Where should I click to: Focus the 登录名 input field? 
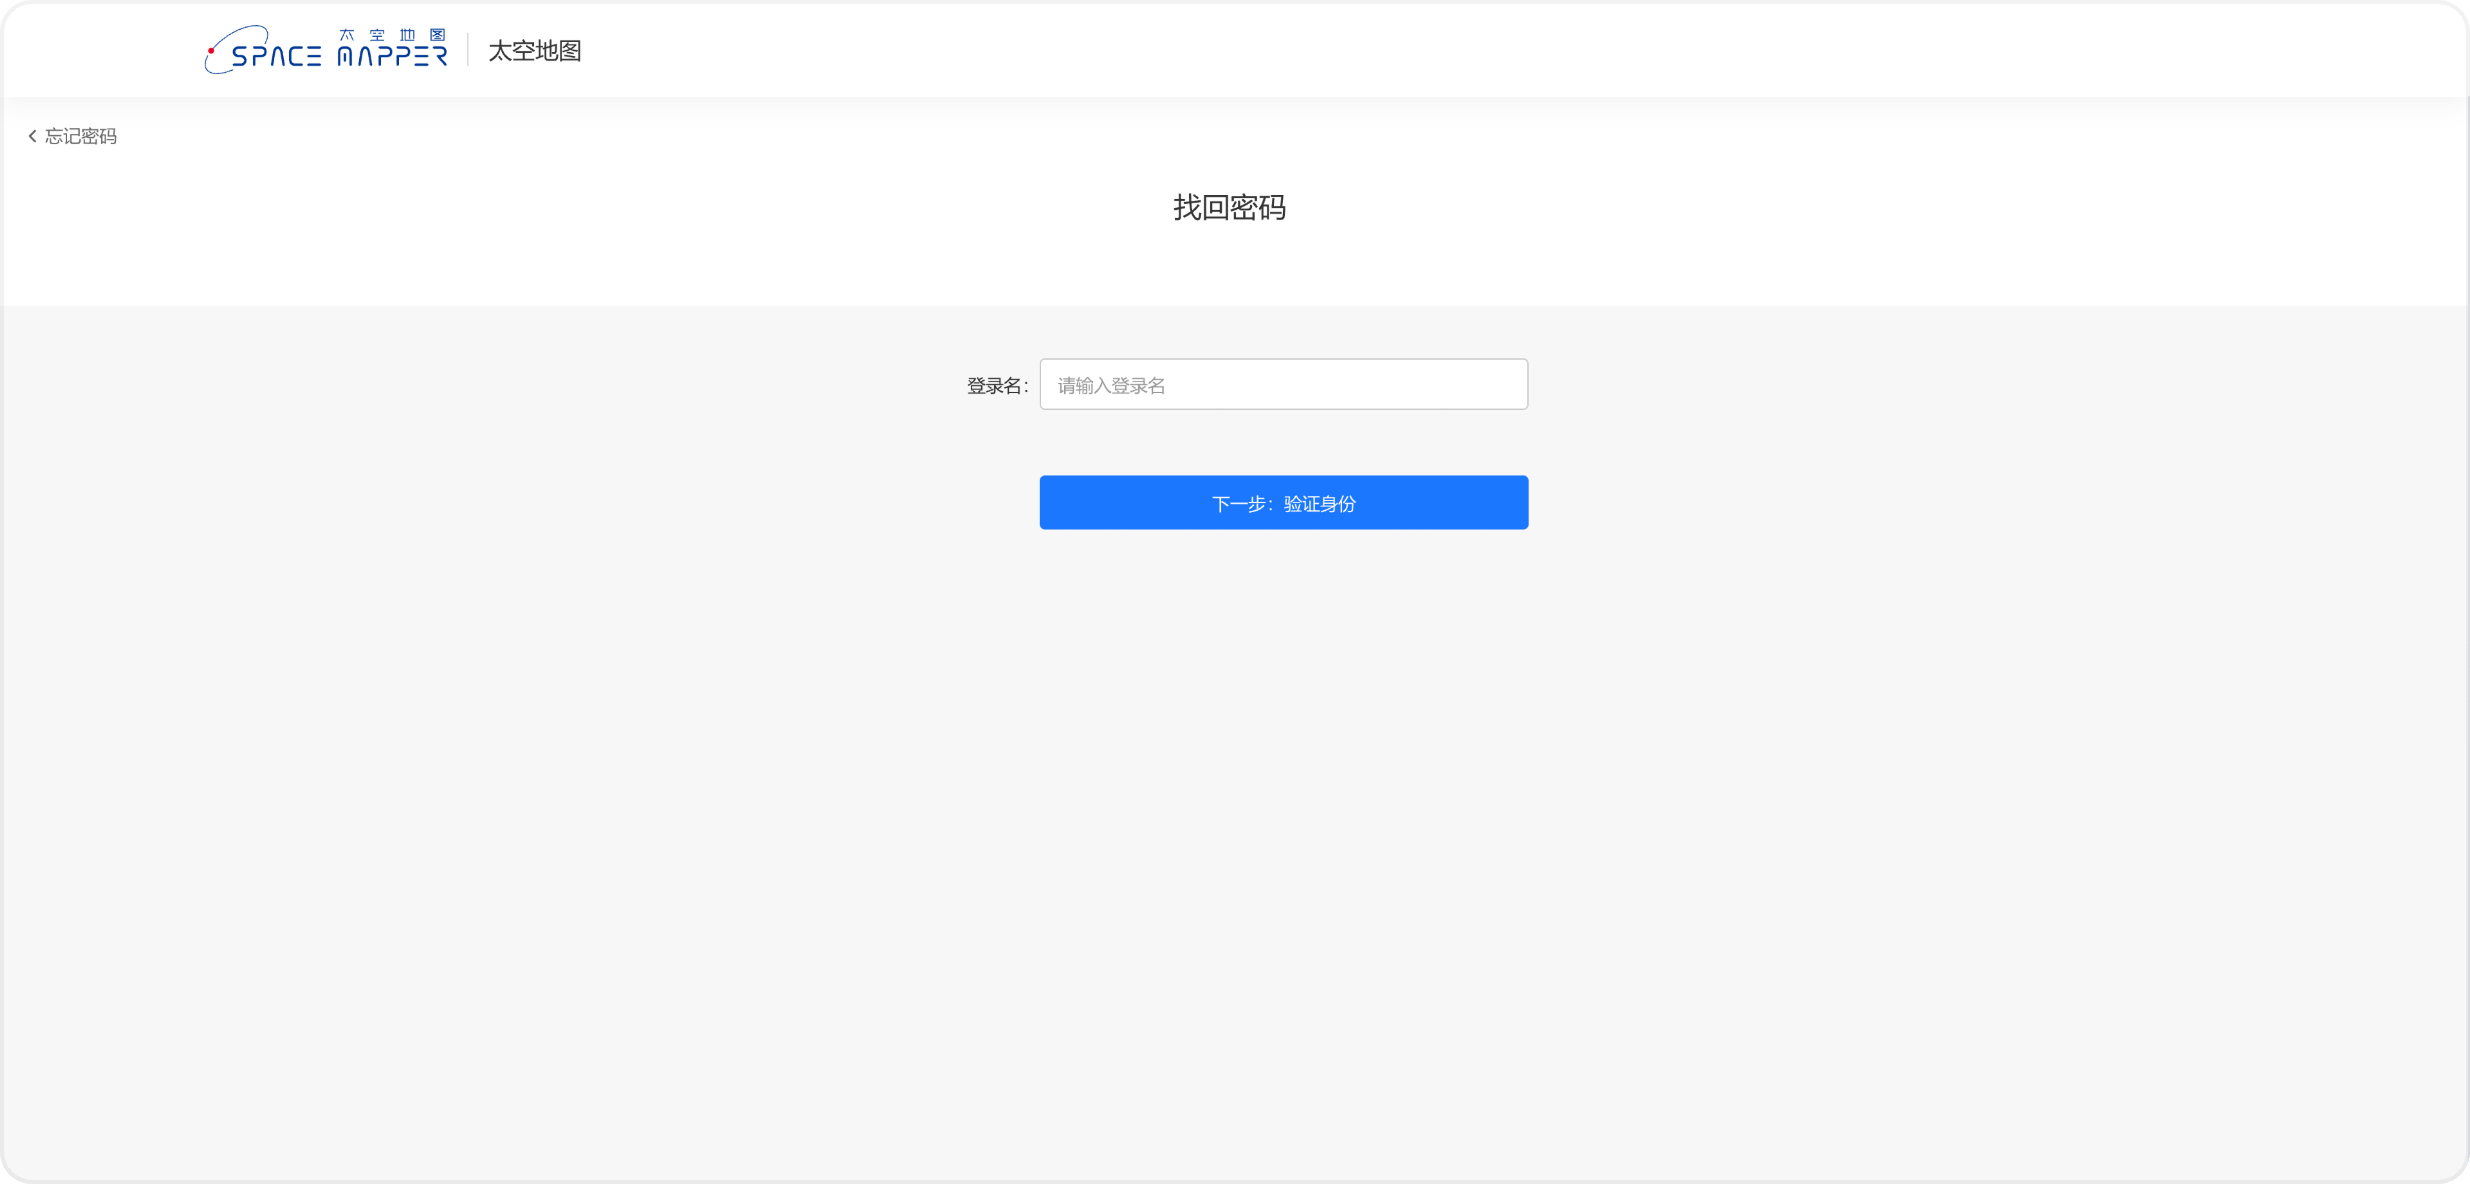[1283, 385]
